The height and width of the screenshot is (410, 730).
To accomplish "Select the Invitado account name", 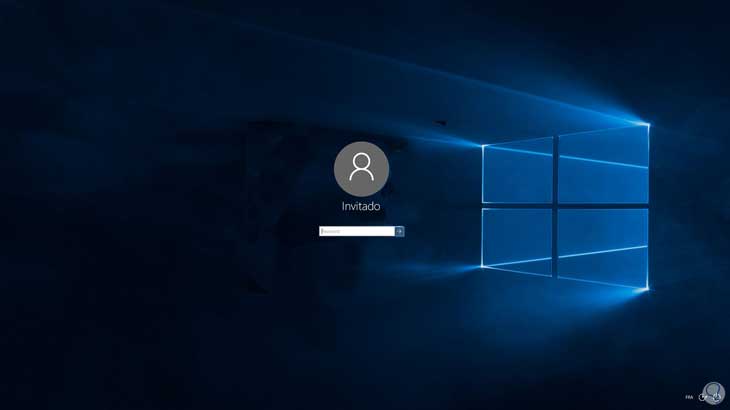I will click(x=361, y=206).
